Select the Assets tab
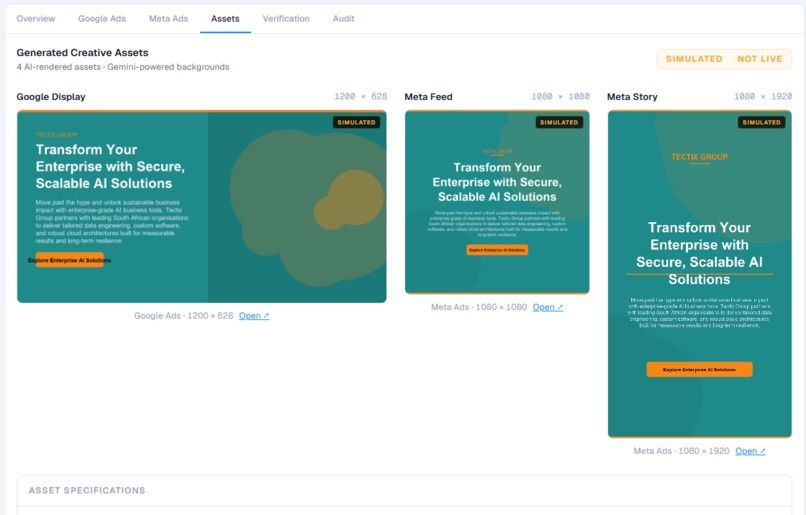806x515 pixels. [x=225, y=19]
